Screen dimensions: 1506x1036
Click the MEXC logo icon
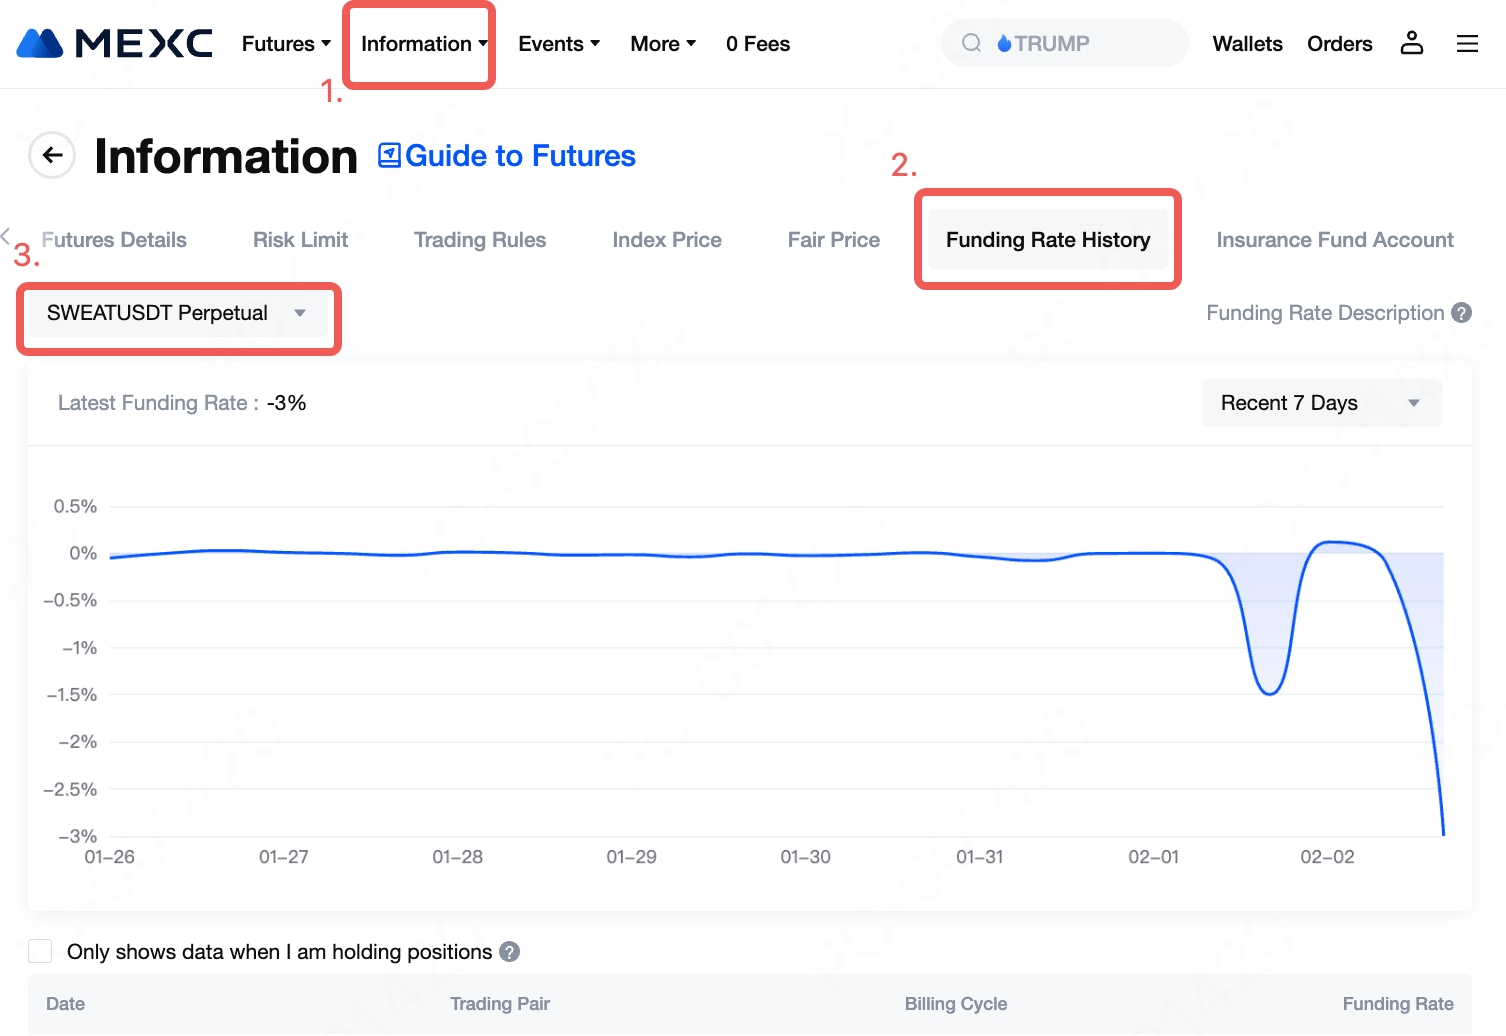[40, 44]
